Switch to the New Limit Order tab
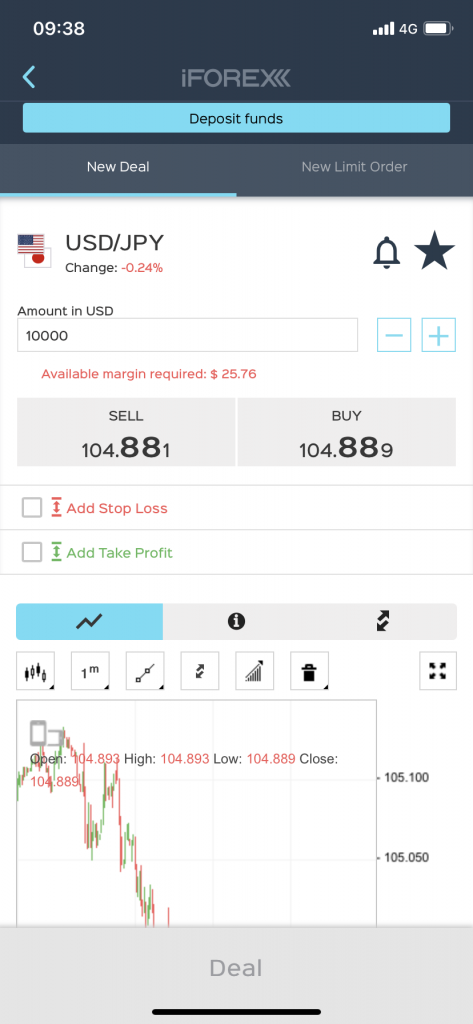Image resolution: width=473 pixels, height=1024 pixels. click(x=355, y=167)
